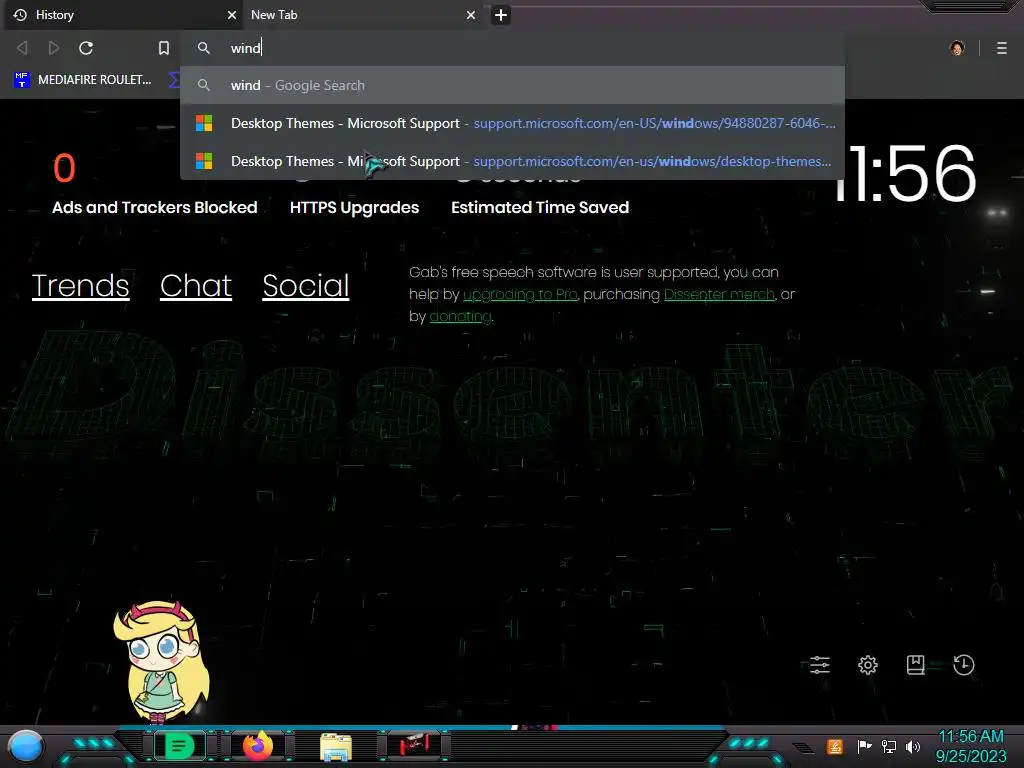Click the 'Estimated Time Saved' label
The height and width of the screenshot is (768, 1024).
pos(540,208)
